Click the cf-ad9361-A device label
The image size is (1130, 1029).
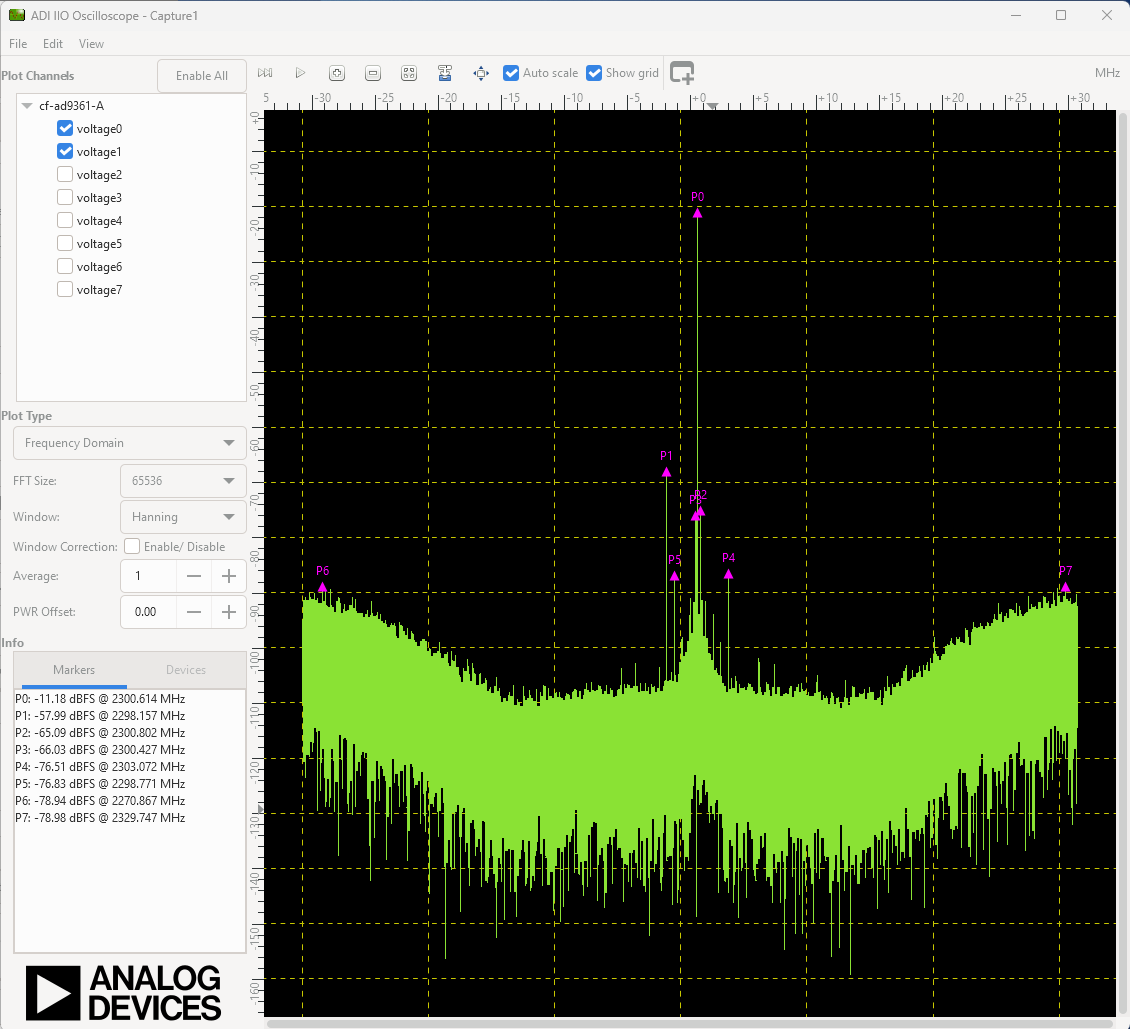coord(71,105)
